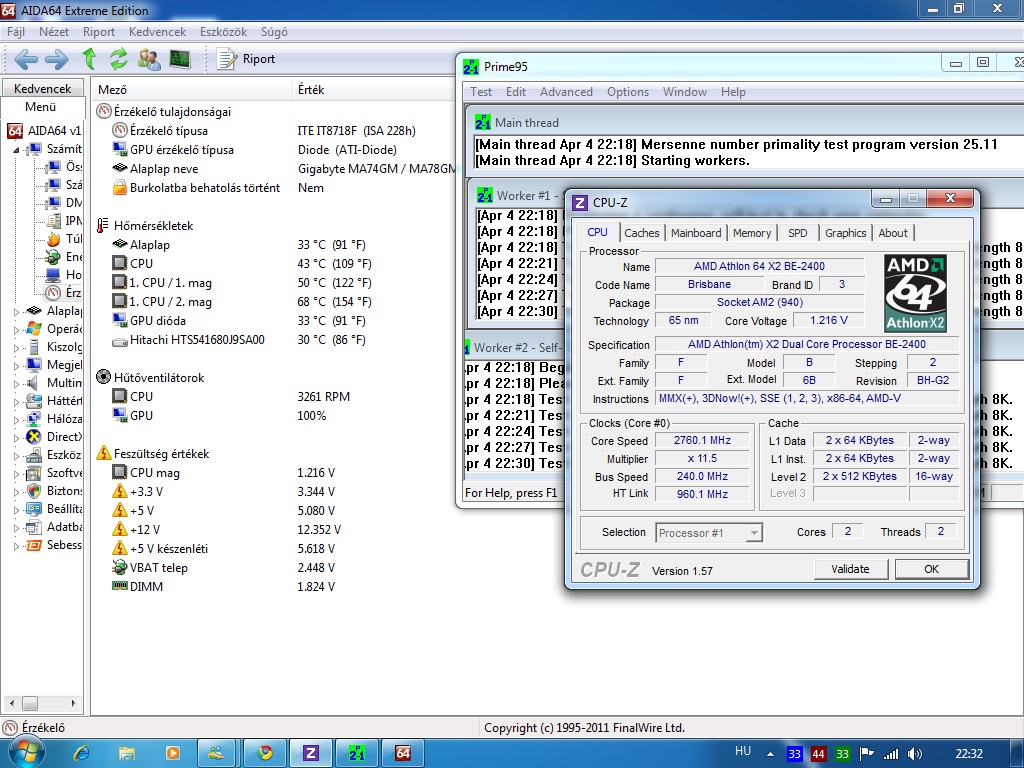Image resolution: width=1024 pixels, height=768 pixels.
Task: Select the '+12 V' voltage row
Action: tap(226, 530)
